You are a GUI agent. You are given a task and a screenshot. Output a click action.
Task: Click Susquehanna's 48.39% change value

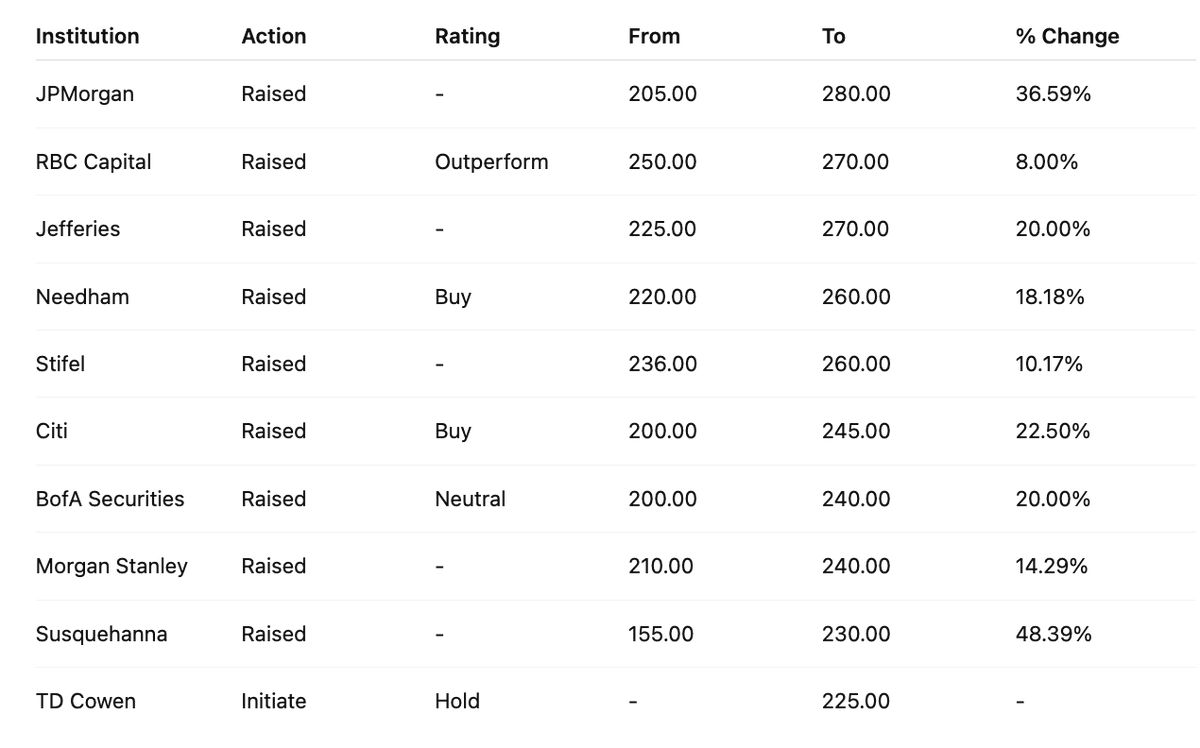point(1053,634)
